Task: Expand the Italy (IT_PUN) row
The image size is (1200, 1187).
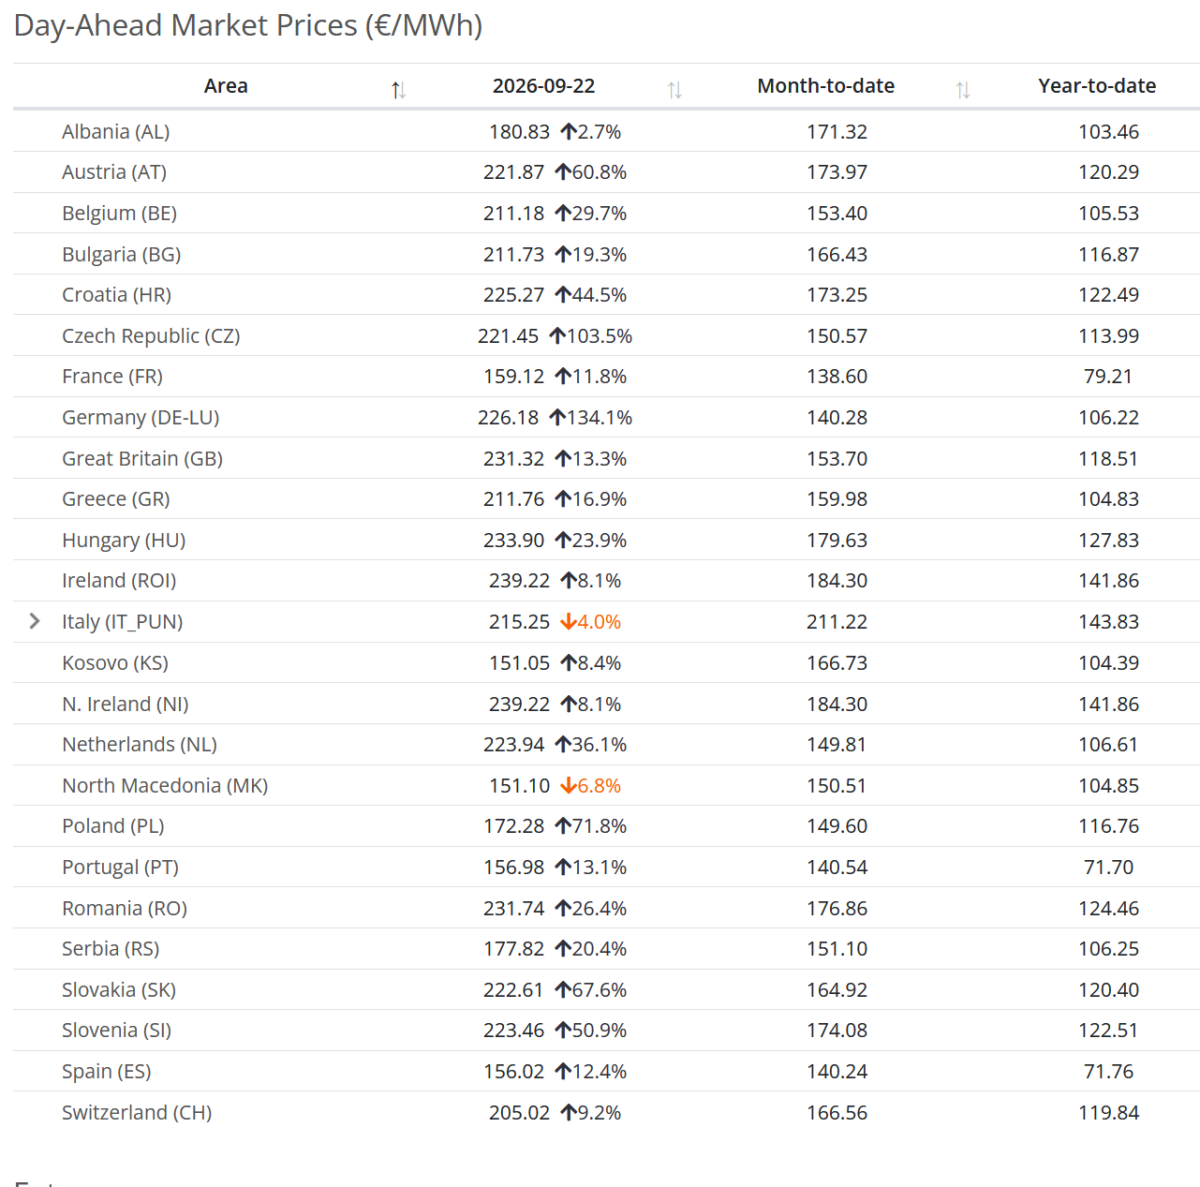Action: pyautogui.click(x=35, y=621)
